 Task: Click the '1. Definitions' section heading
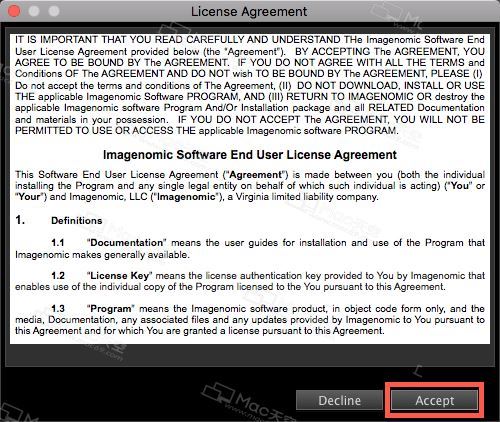pyautogui.click(x=59, y=221)
